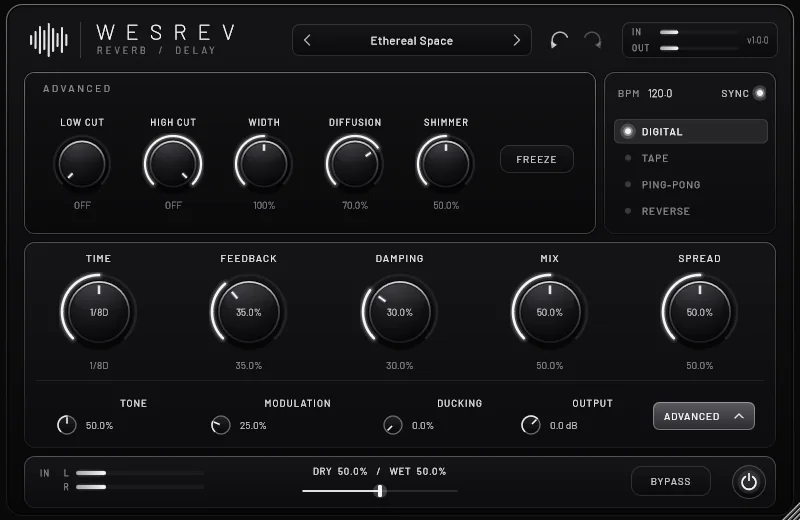Click the top-right IN level meter
This screenshot has width=800, height=520.
tap(698, 32)
